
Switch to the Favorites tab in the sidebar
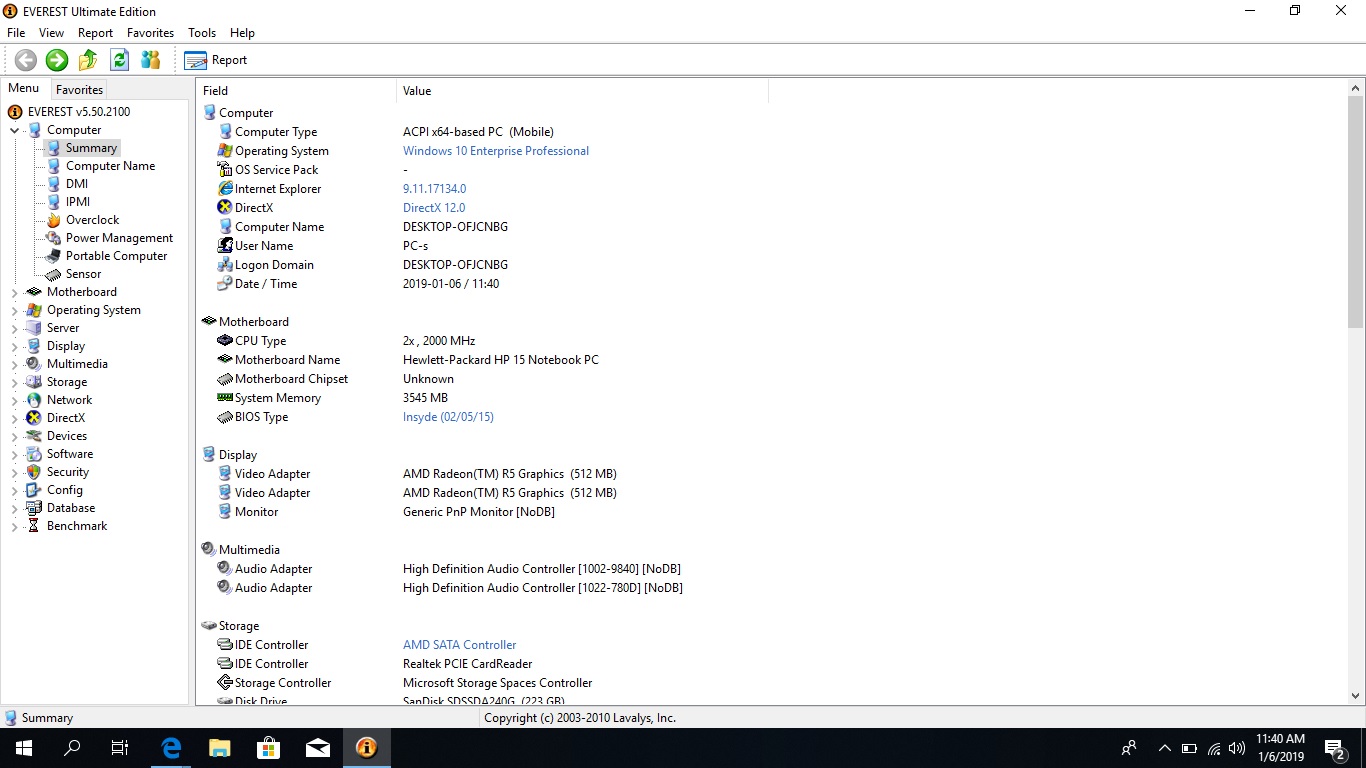[x=79, y=89]
